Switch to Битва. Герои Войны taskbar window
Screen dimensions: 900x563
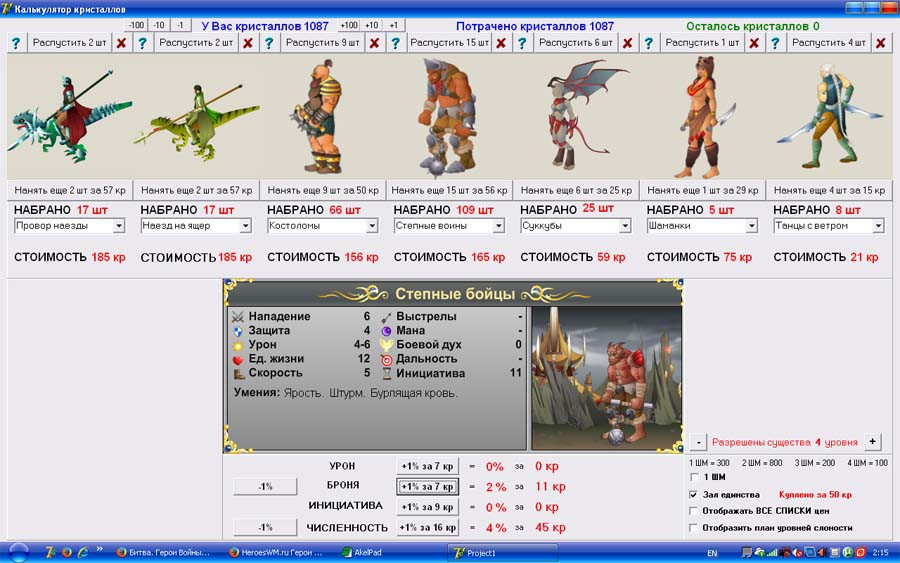[164, 553]
